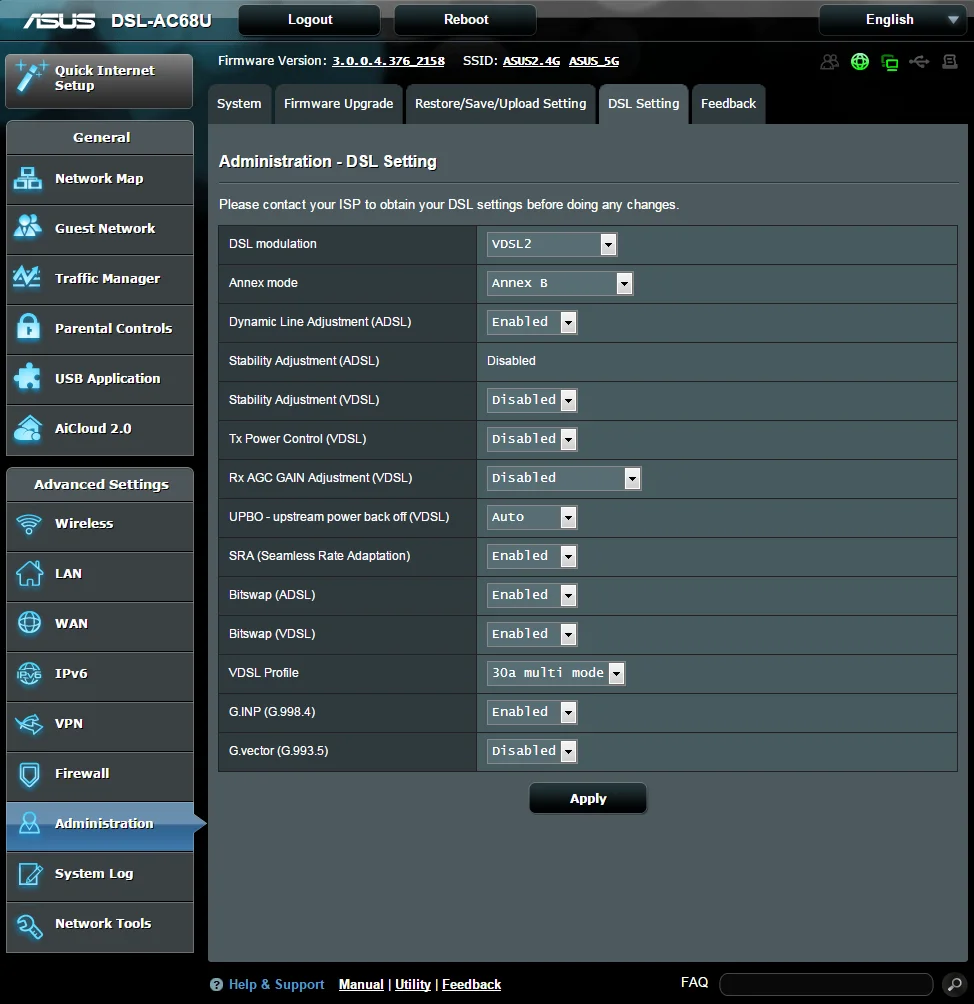
Task: Click the Firewall shield icon
Action: coord(29,773)
